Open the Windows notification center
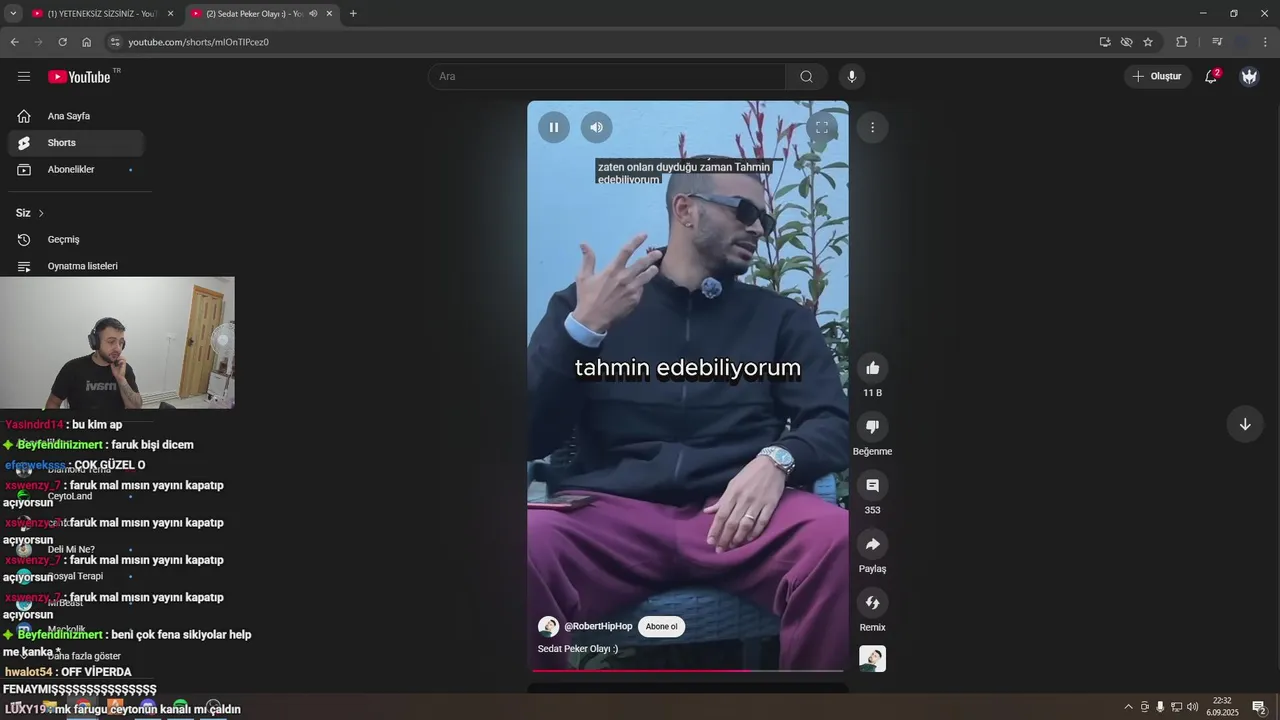Viewport: 1280px width, 720px height. [1259, 707]
